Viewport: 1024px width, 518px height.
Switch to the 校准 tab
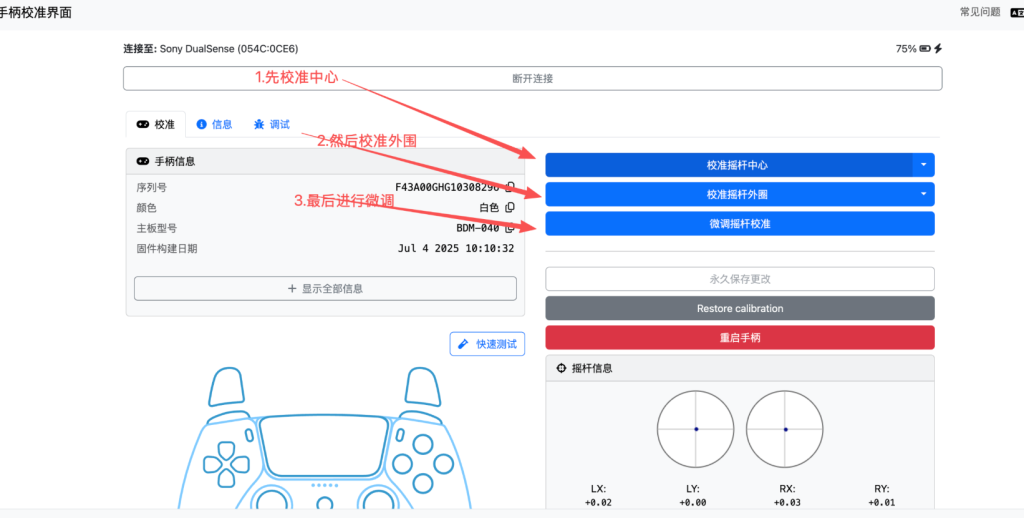[155, 124]
